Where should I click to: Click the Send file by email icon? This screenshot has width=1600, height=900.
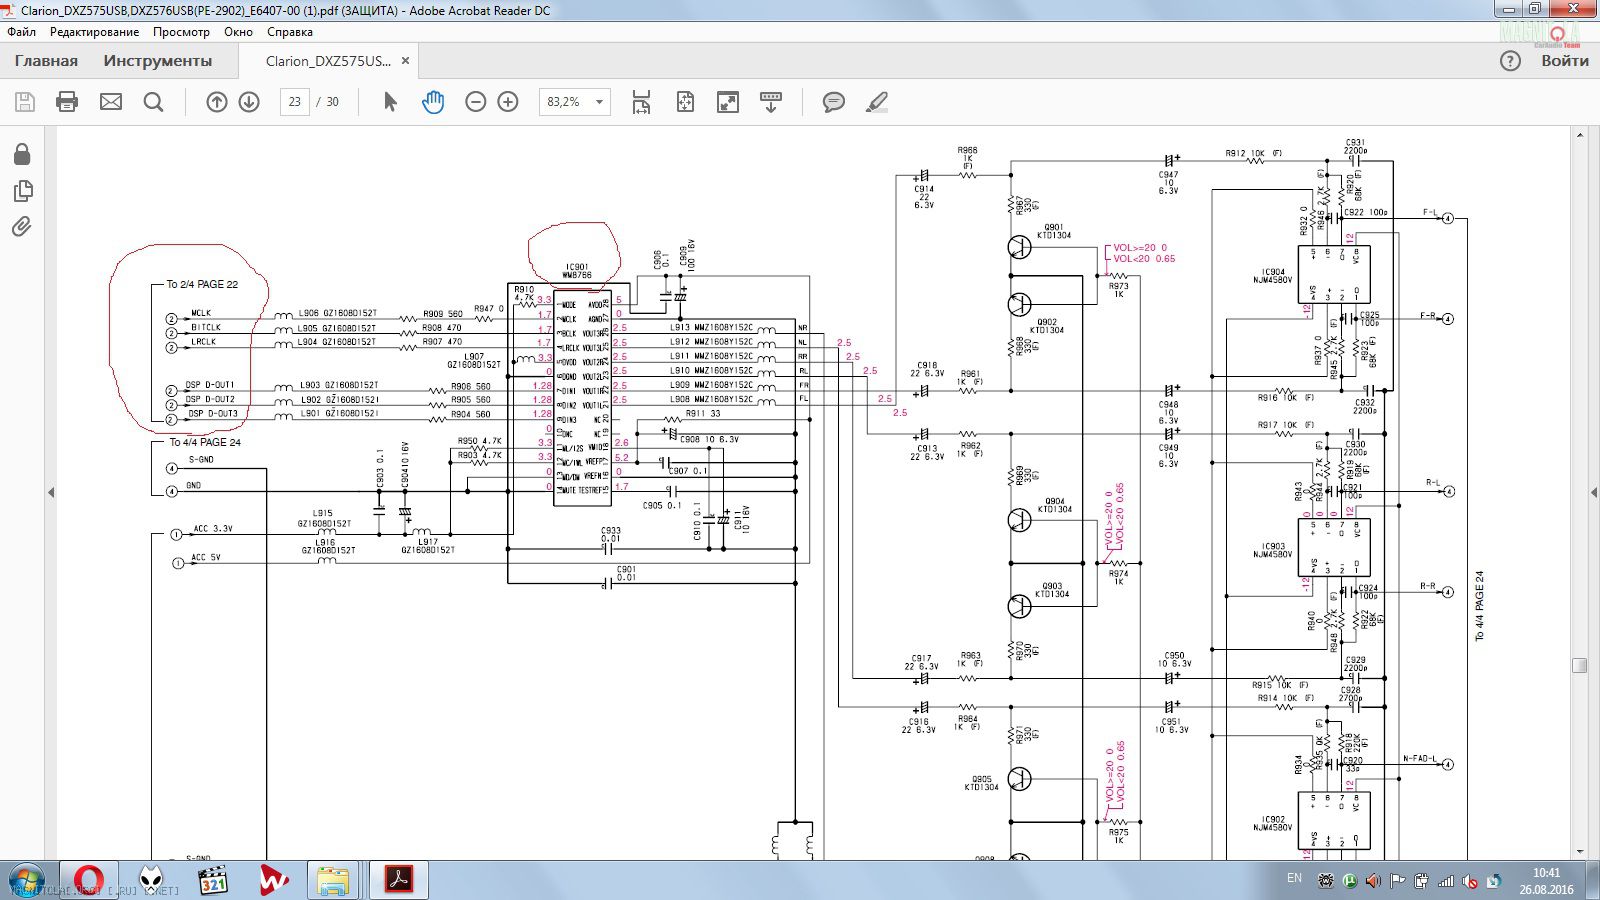(111, 102)
